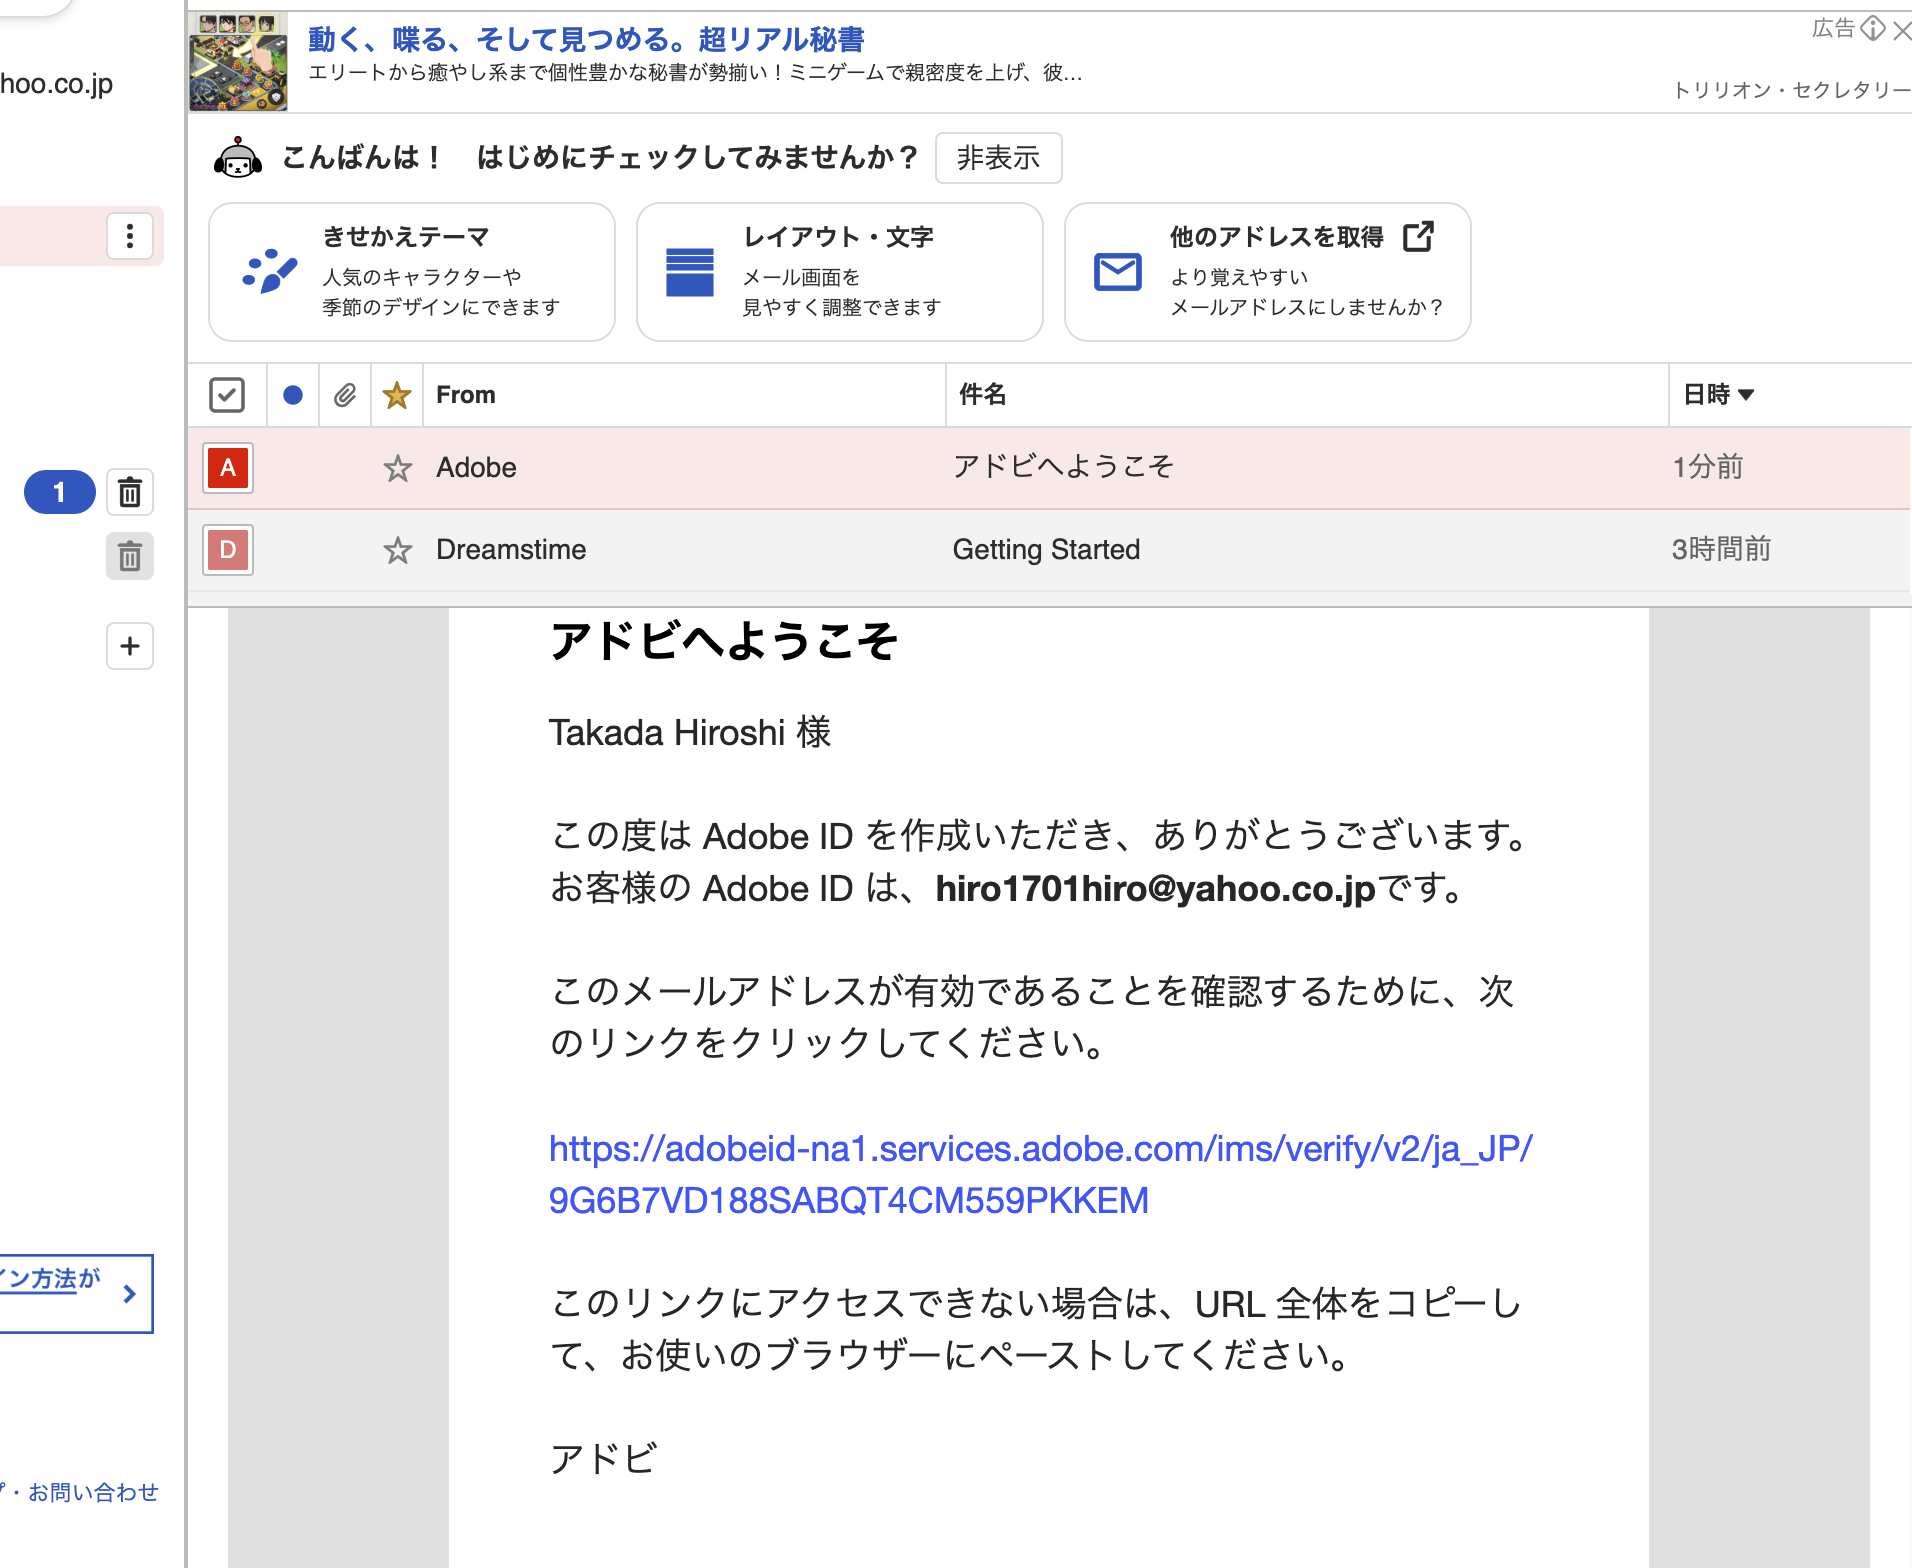Viewport: 1912px width, 1568px height.
Task: Click the ad description text line
Action: (695, 73)
